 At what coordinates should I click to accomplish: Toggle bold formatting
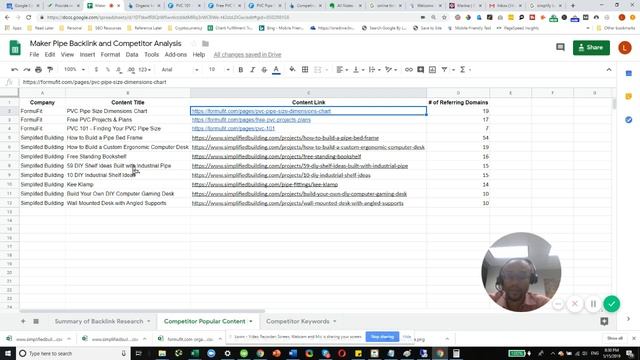click(241, 70)
